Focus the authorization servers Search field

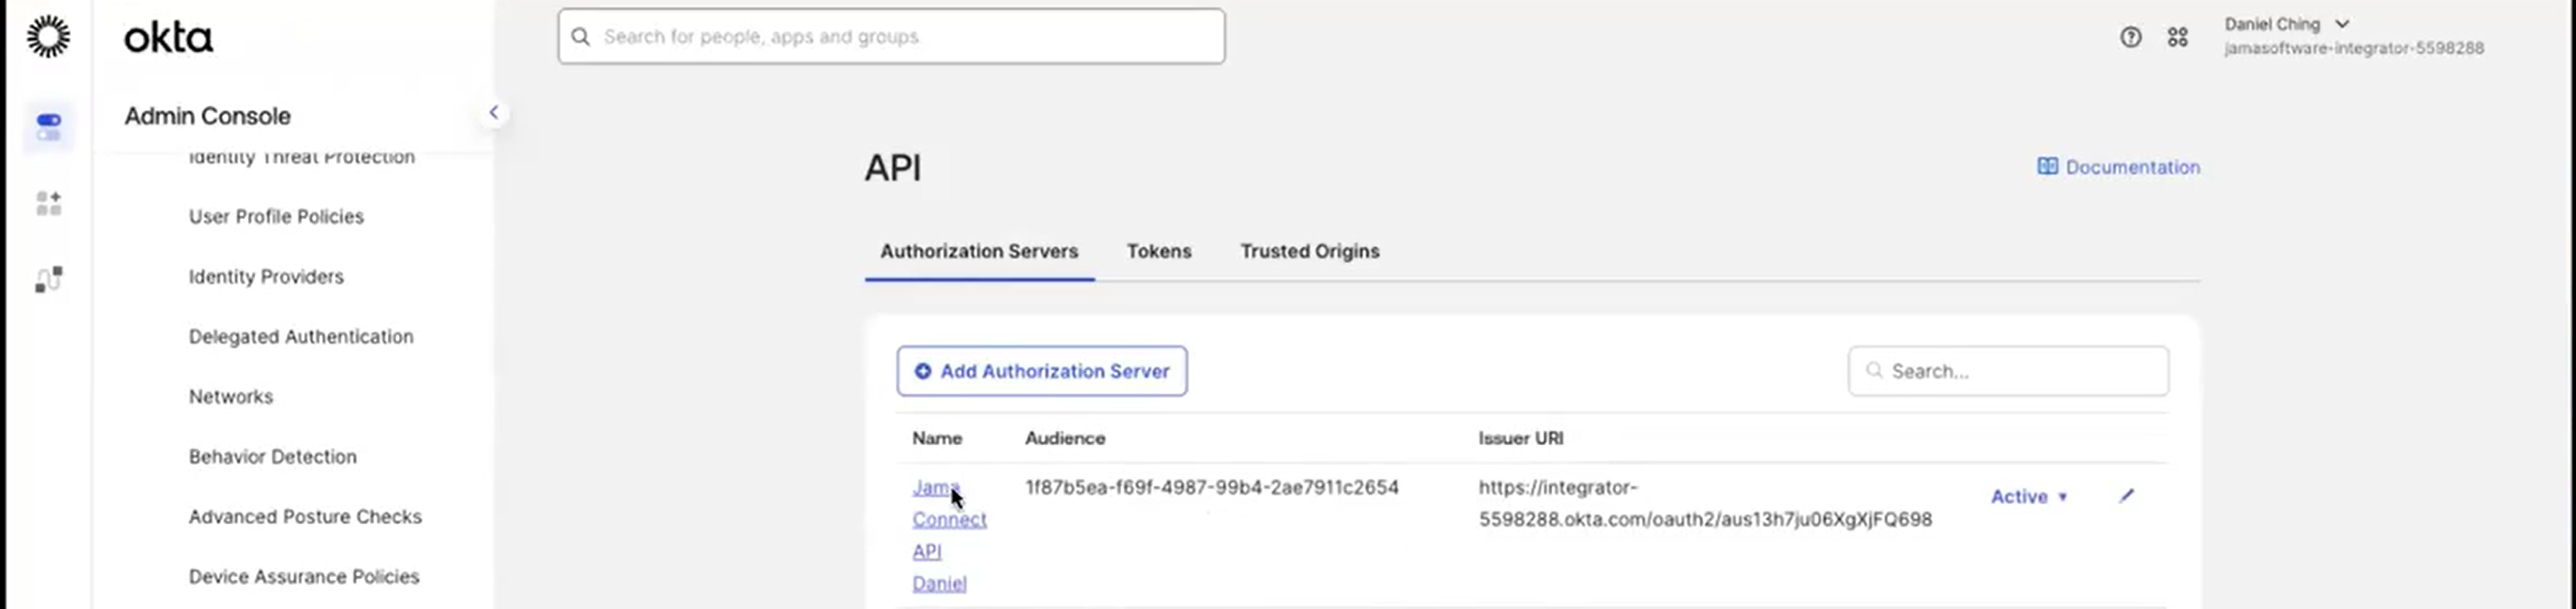(2008, 371)
